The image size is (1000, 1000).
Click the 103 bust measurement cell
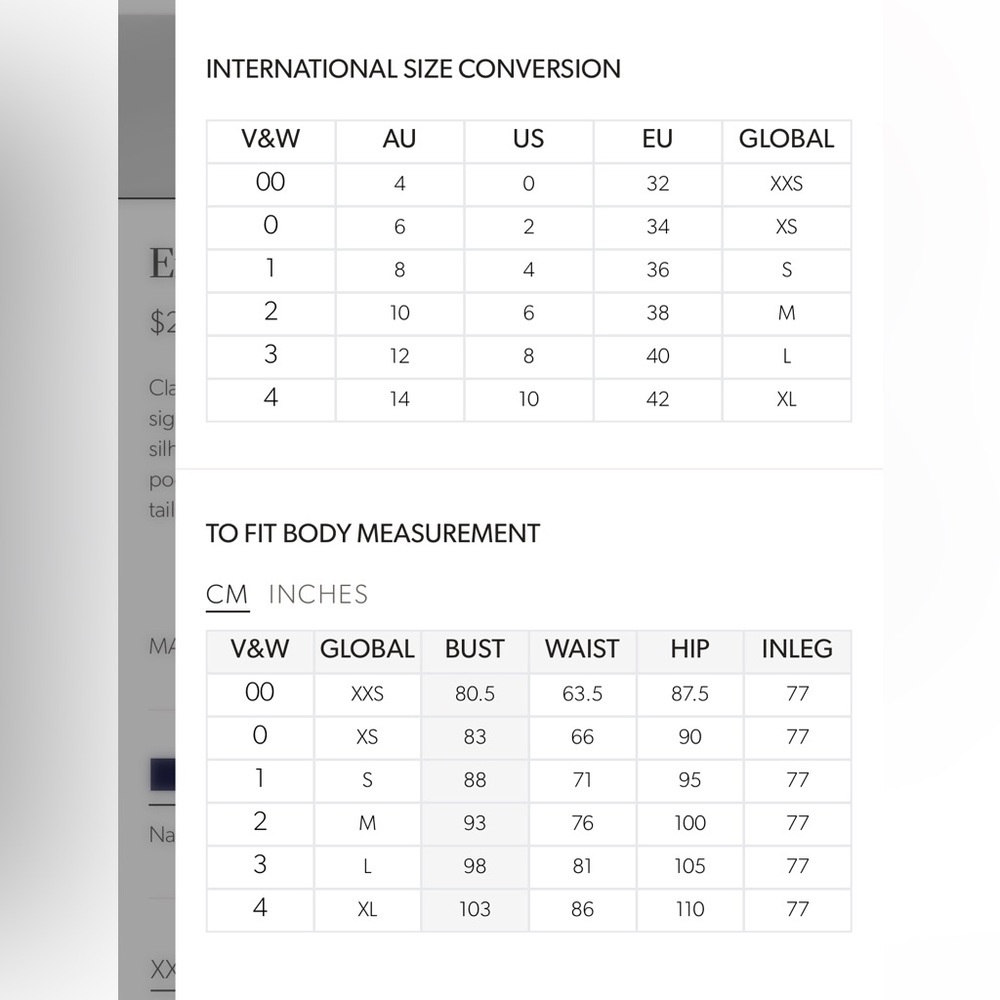click(474, 909)
